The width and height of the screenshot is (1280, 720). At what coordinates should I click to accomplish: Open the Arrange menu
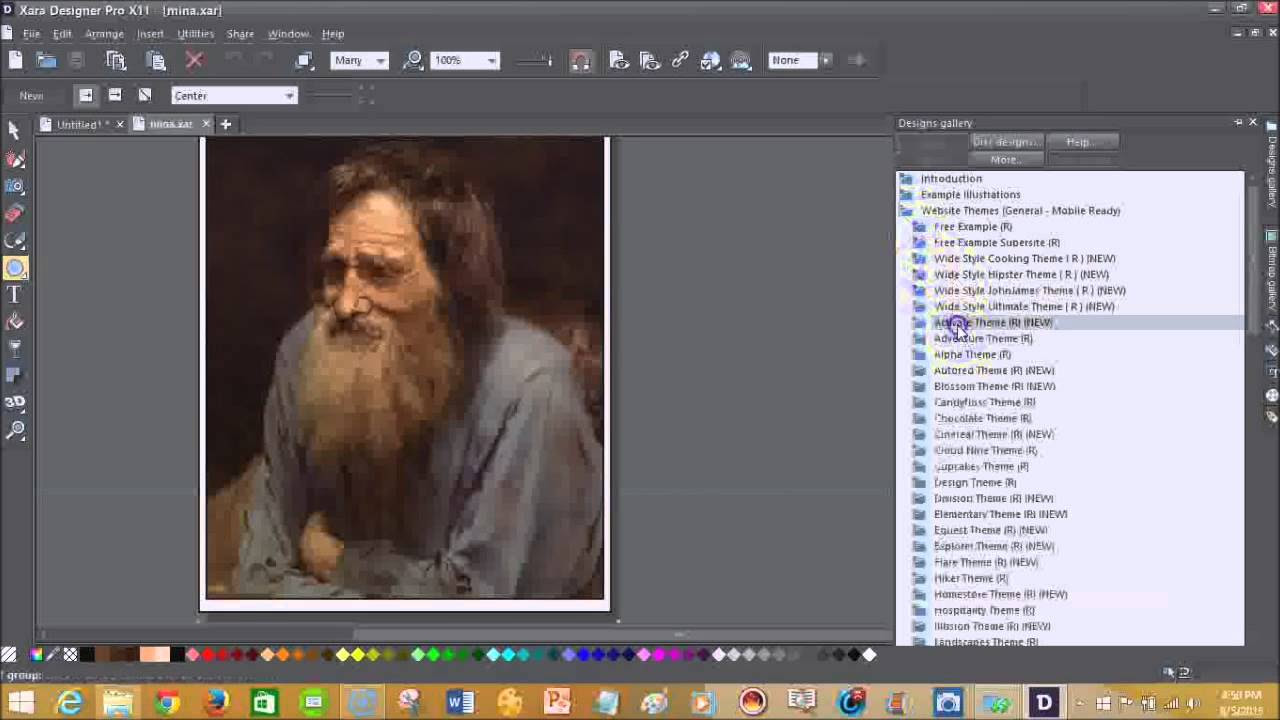104,34
